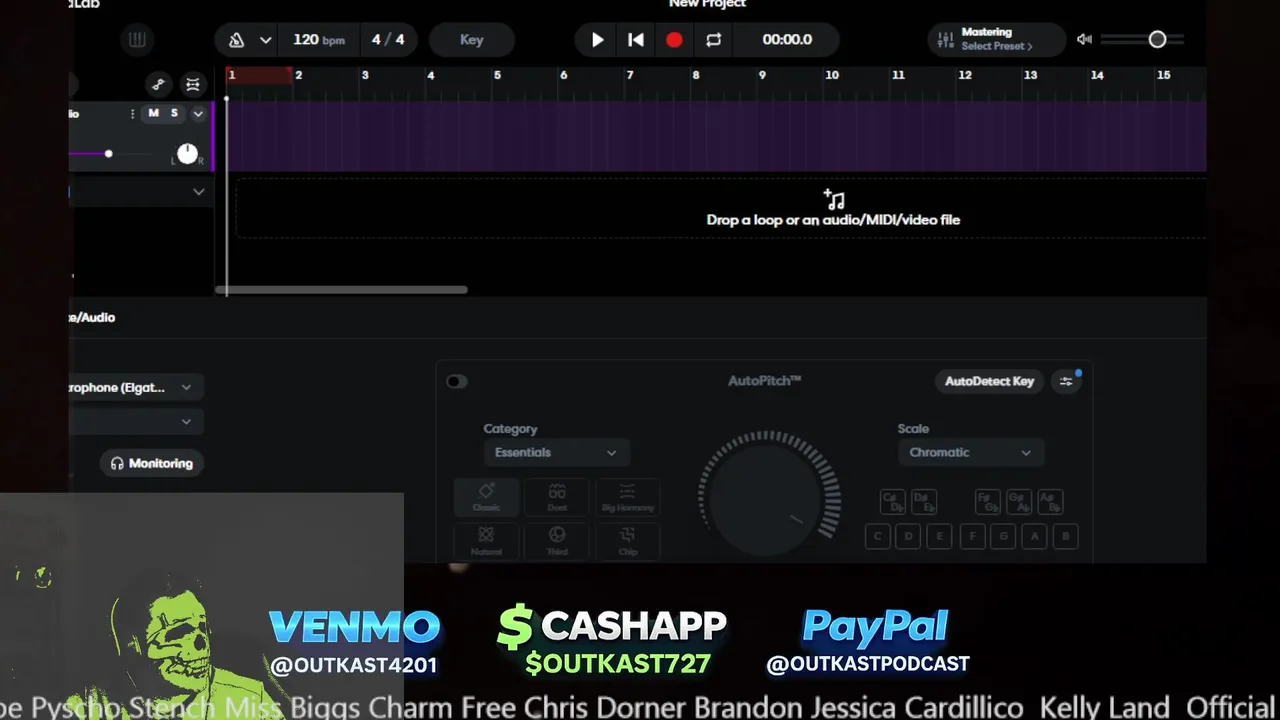Click the red loop region at bar 1
This screenshot has height=720, width=1280.
(x=260, y=75)
